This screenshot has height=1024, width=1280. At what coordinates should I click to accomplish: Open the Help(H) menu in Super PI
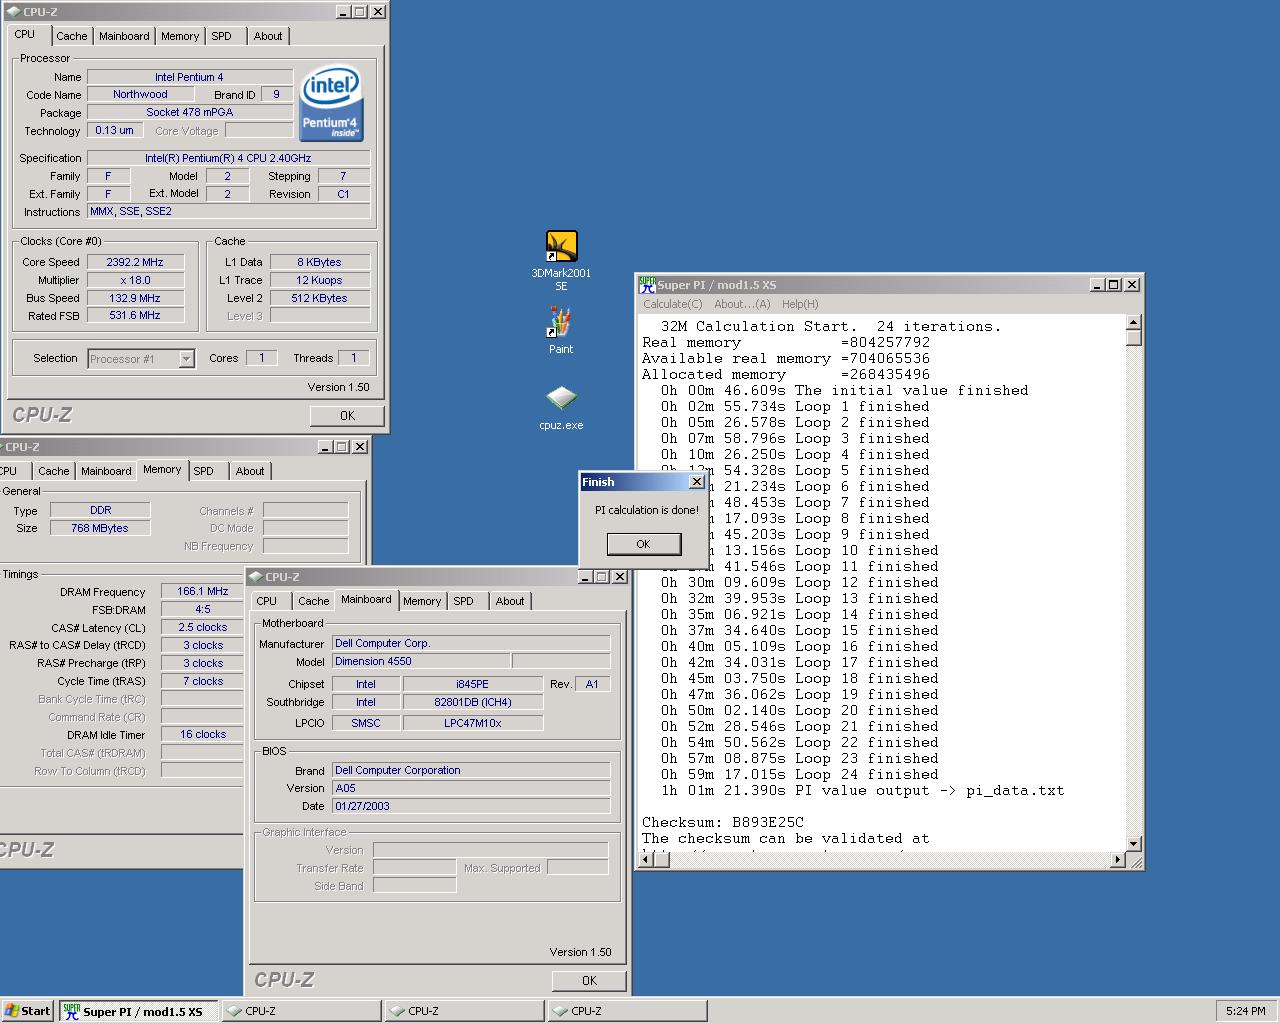tap(800, 304)
